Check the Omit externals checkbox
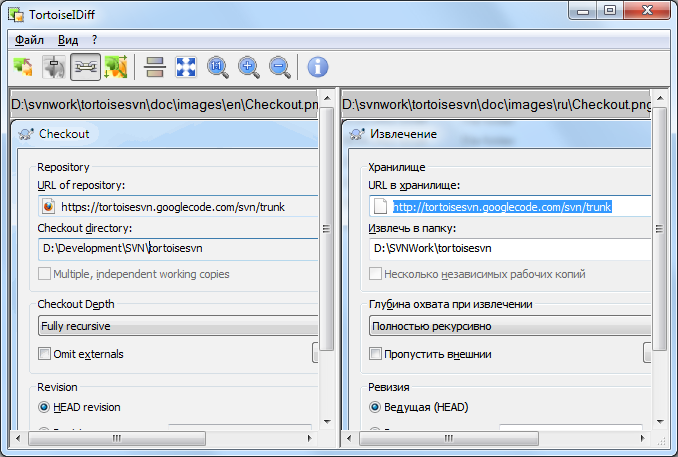The image size is (678, 457). pos(44,354)
